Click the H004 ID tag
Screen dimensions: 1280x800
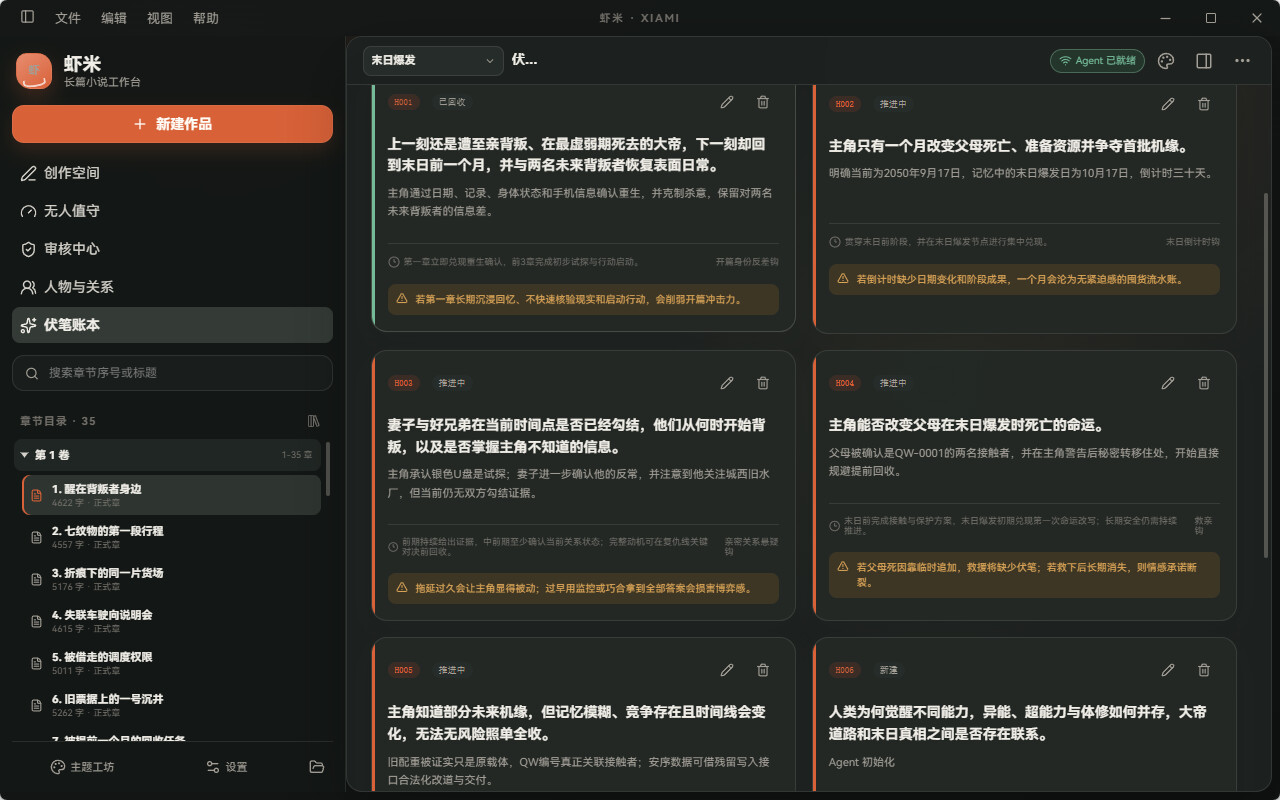pos(845,383)
